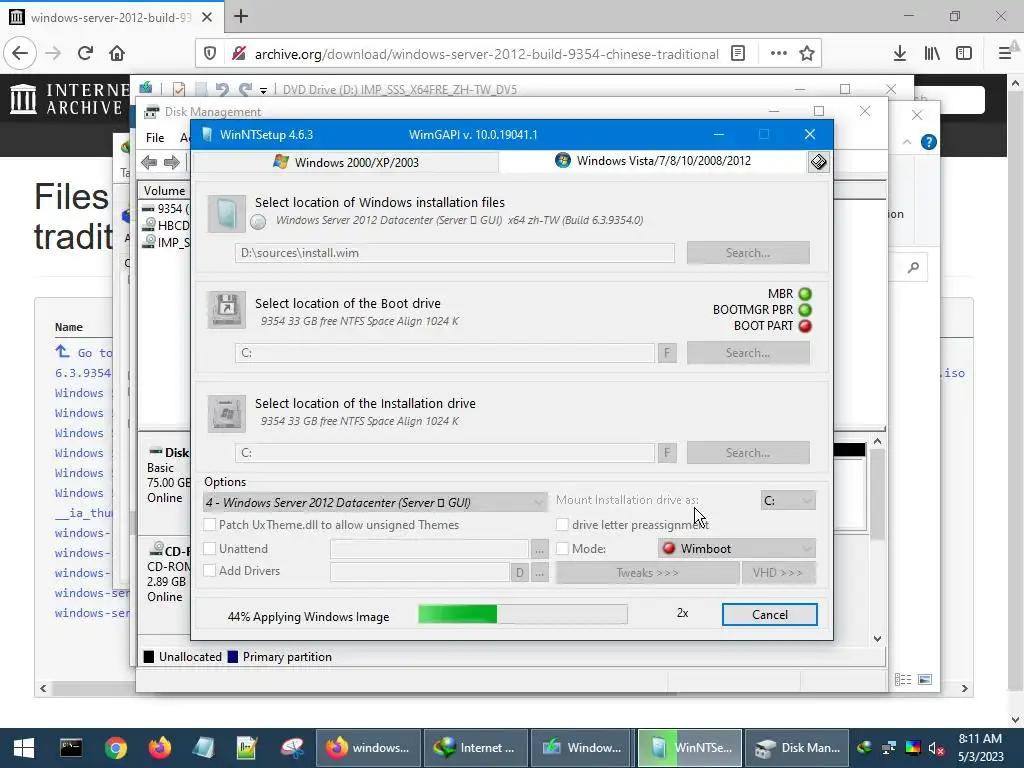Open new browser tab plus button
The height and width of the screenshot is (768, 1024).
point(241,16)
